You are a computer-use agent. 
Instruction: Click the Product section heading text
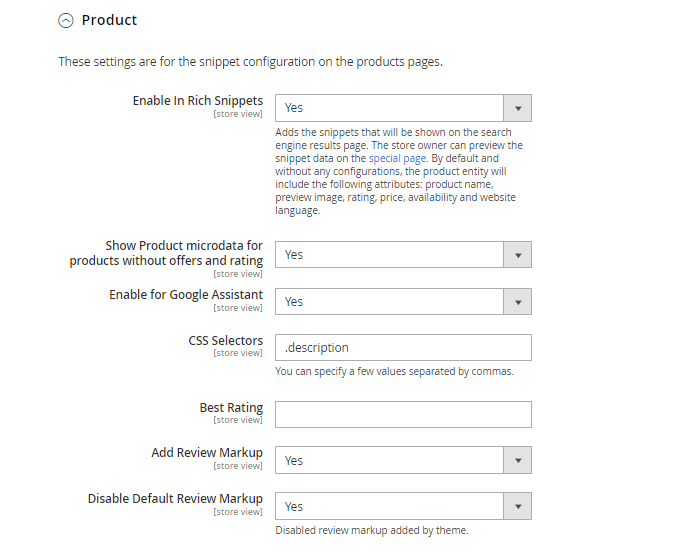click(x=109, y=20)
